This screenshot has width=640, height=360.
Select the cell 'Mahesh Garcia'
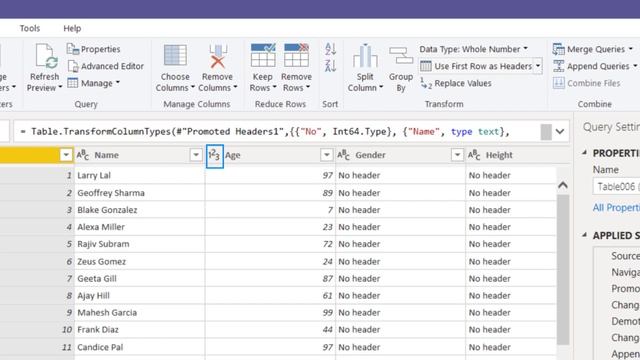(x=140, y=313)
